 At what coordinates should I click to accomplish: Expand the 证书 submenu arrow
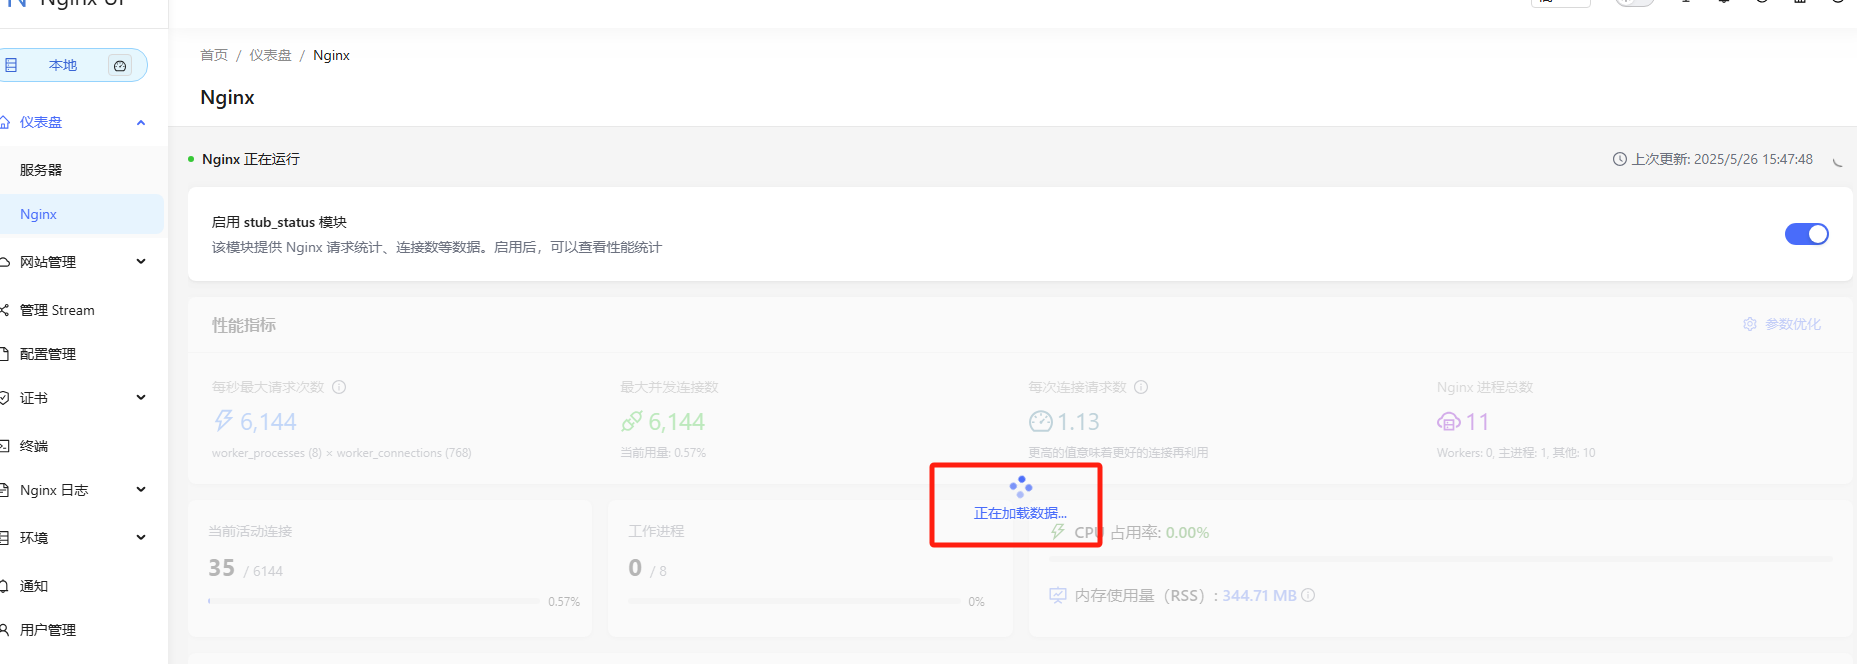[141, 398]
